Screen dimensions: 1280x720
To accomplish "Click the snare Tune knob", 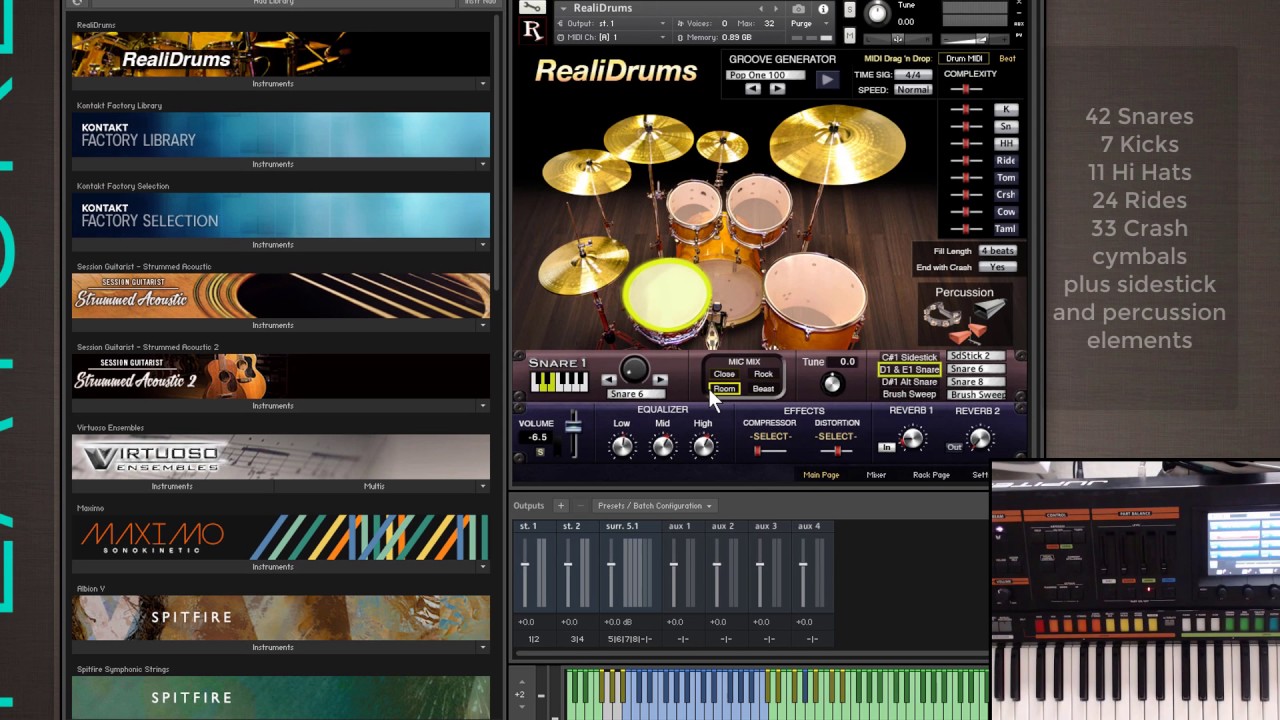I will tap(831, 384).
